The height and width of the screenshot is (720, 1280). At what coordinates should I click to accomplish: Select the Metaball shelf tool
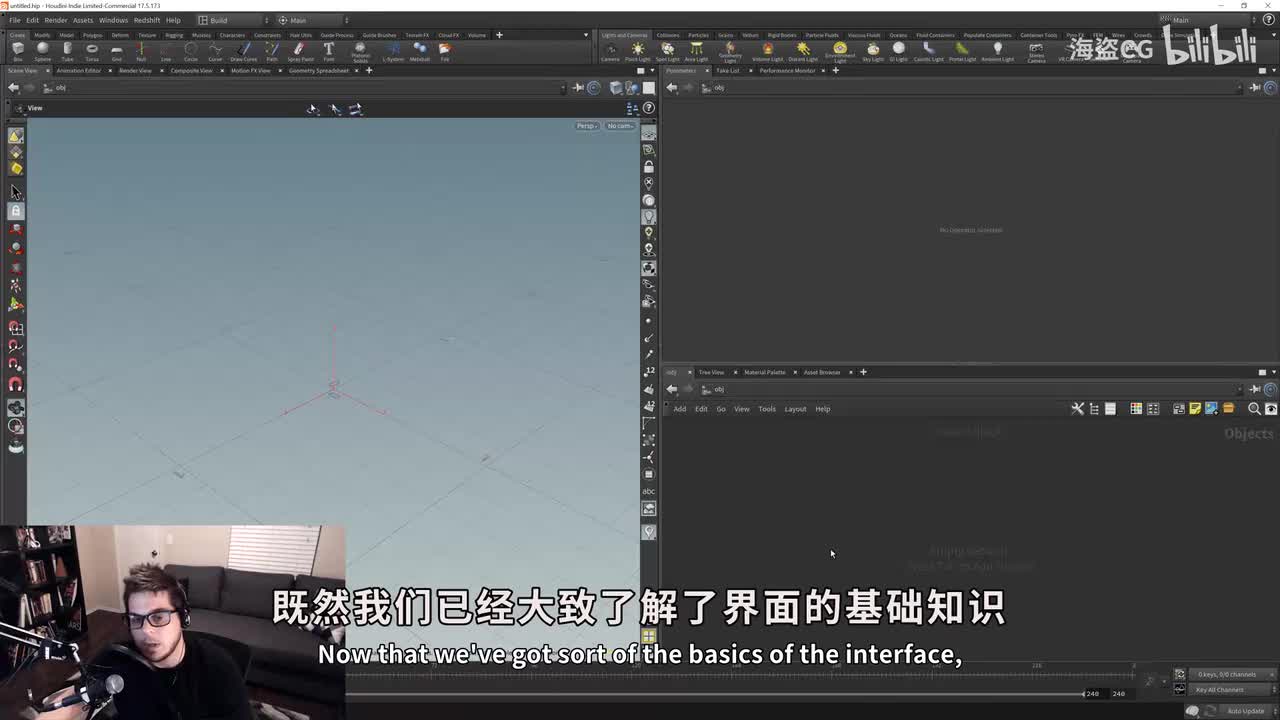pyautogui.click(x=420, y=51)
